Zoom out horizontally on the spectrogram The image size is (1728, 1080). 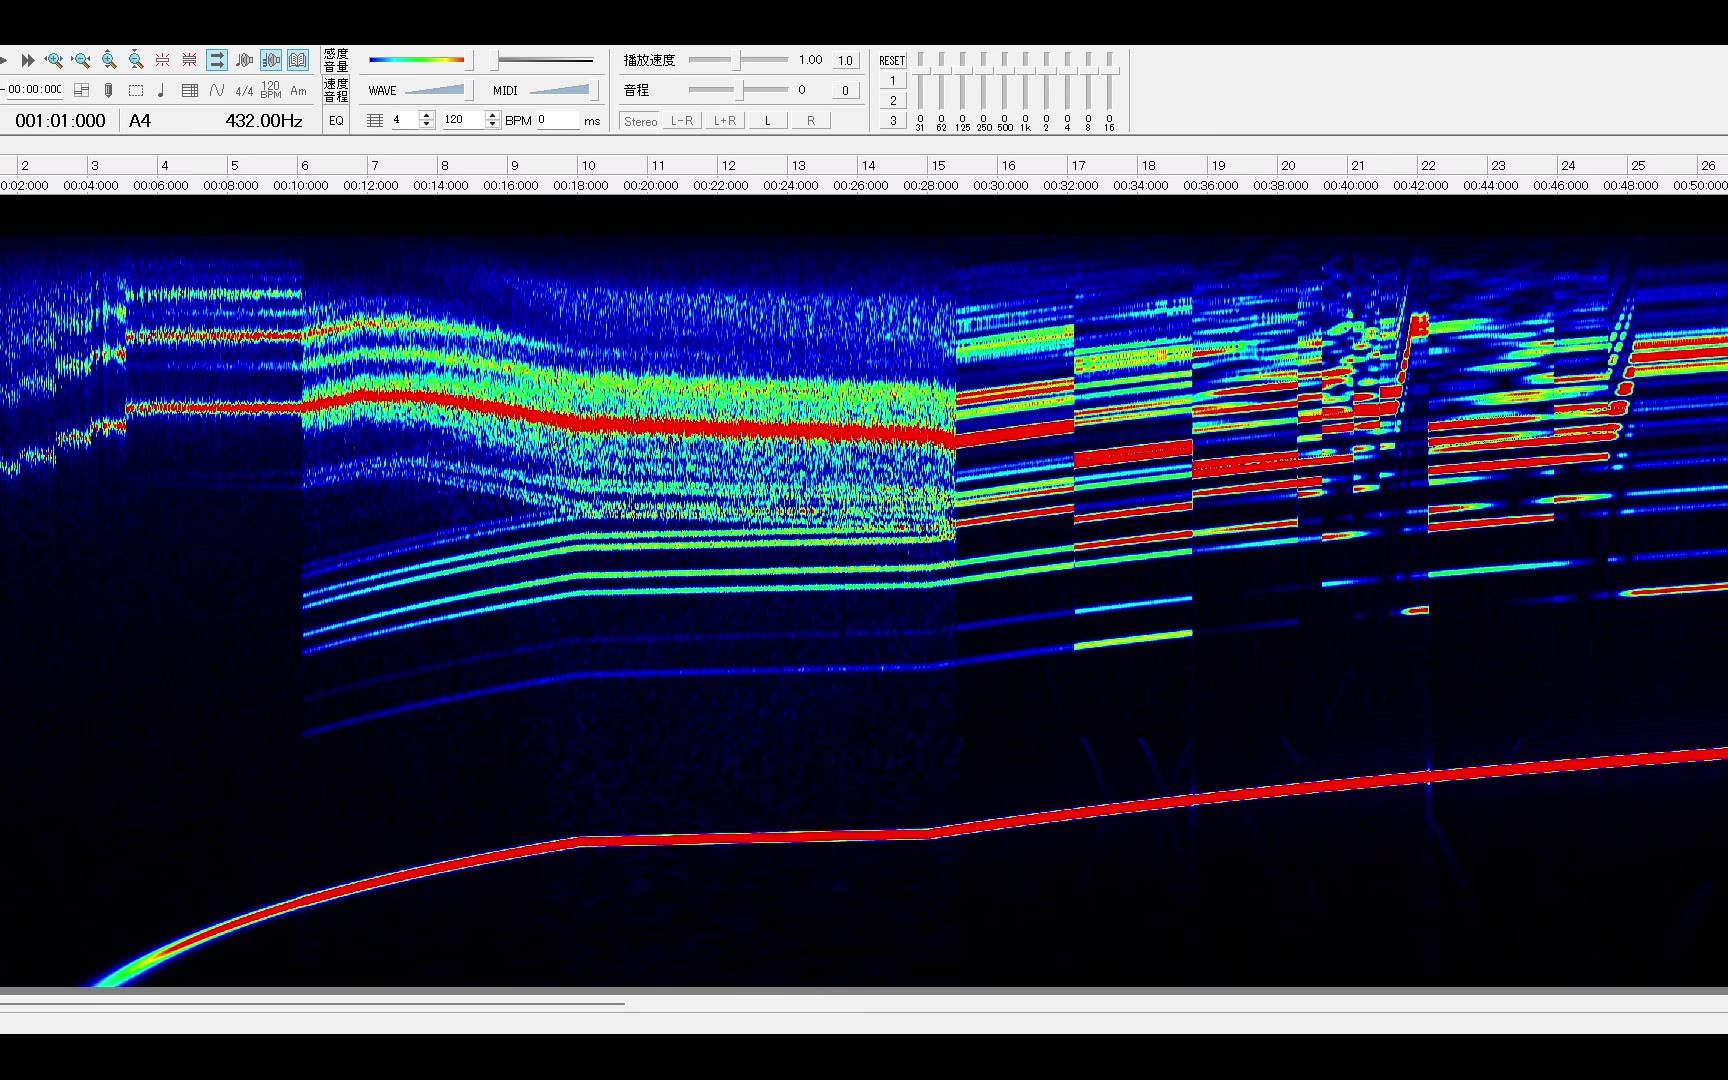pyautogui.click(x=81, y=61)
